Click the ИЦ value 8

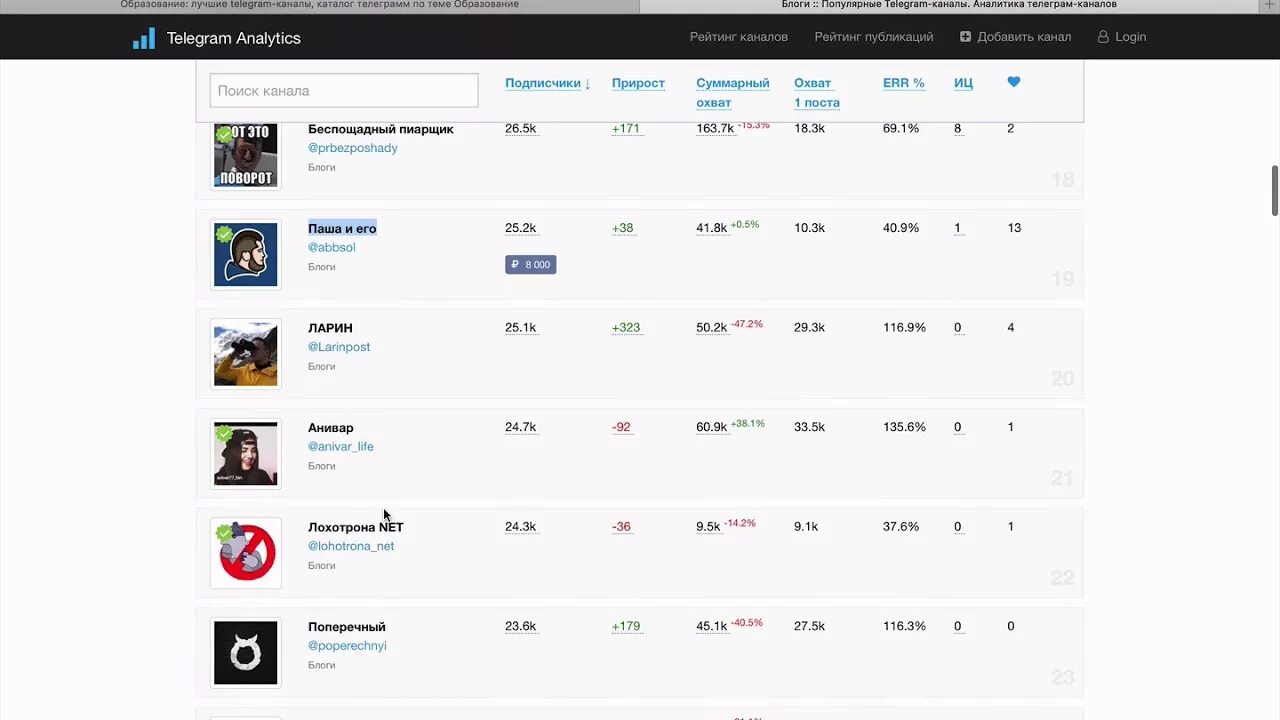pos(958,129)
